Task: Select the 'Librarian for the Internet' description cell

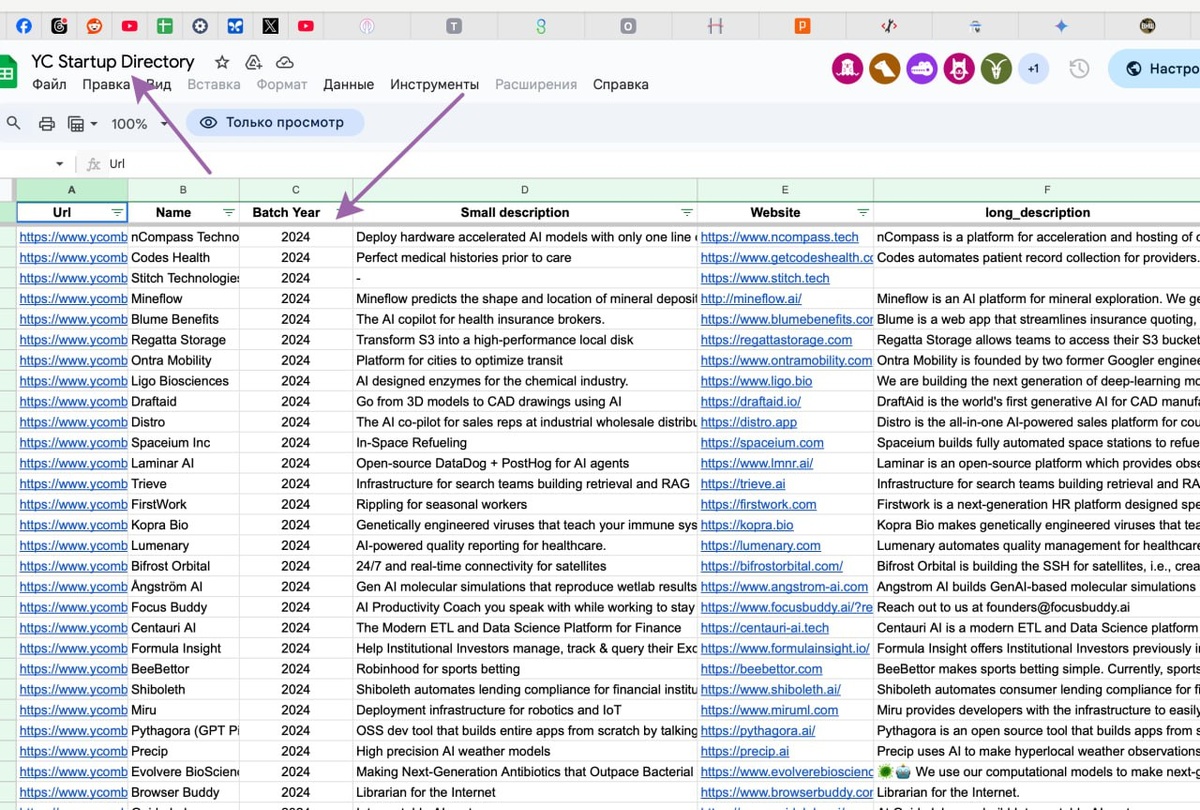Action: pos(525,792)
